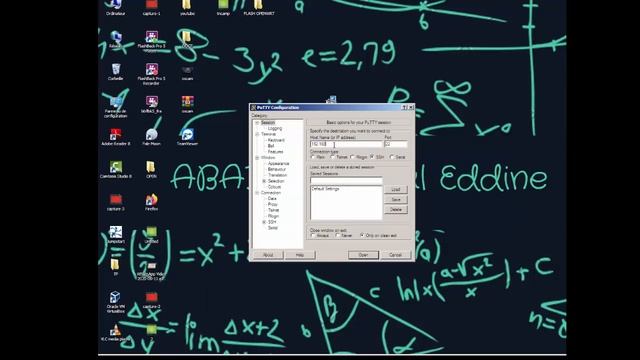Screen dimensions: 640x360
Task: Open the WinRAR archive desktop icon
Action: (x=187, y=104)
